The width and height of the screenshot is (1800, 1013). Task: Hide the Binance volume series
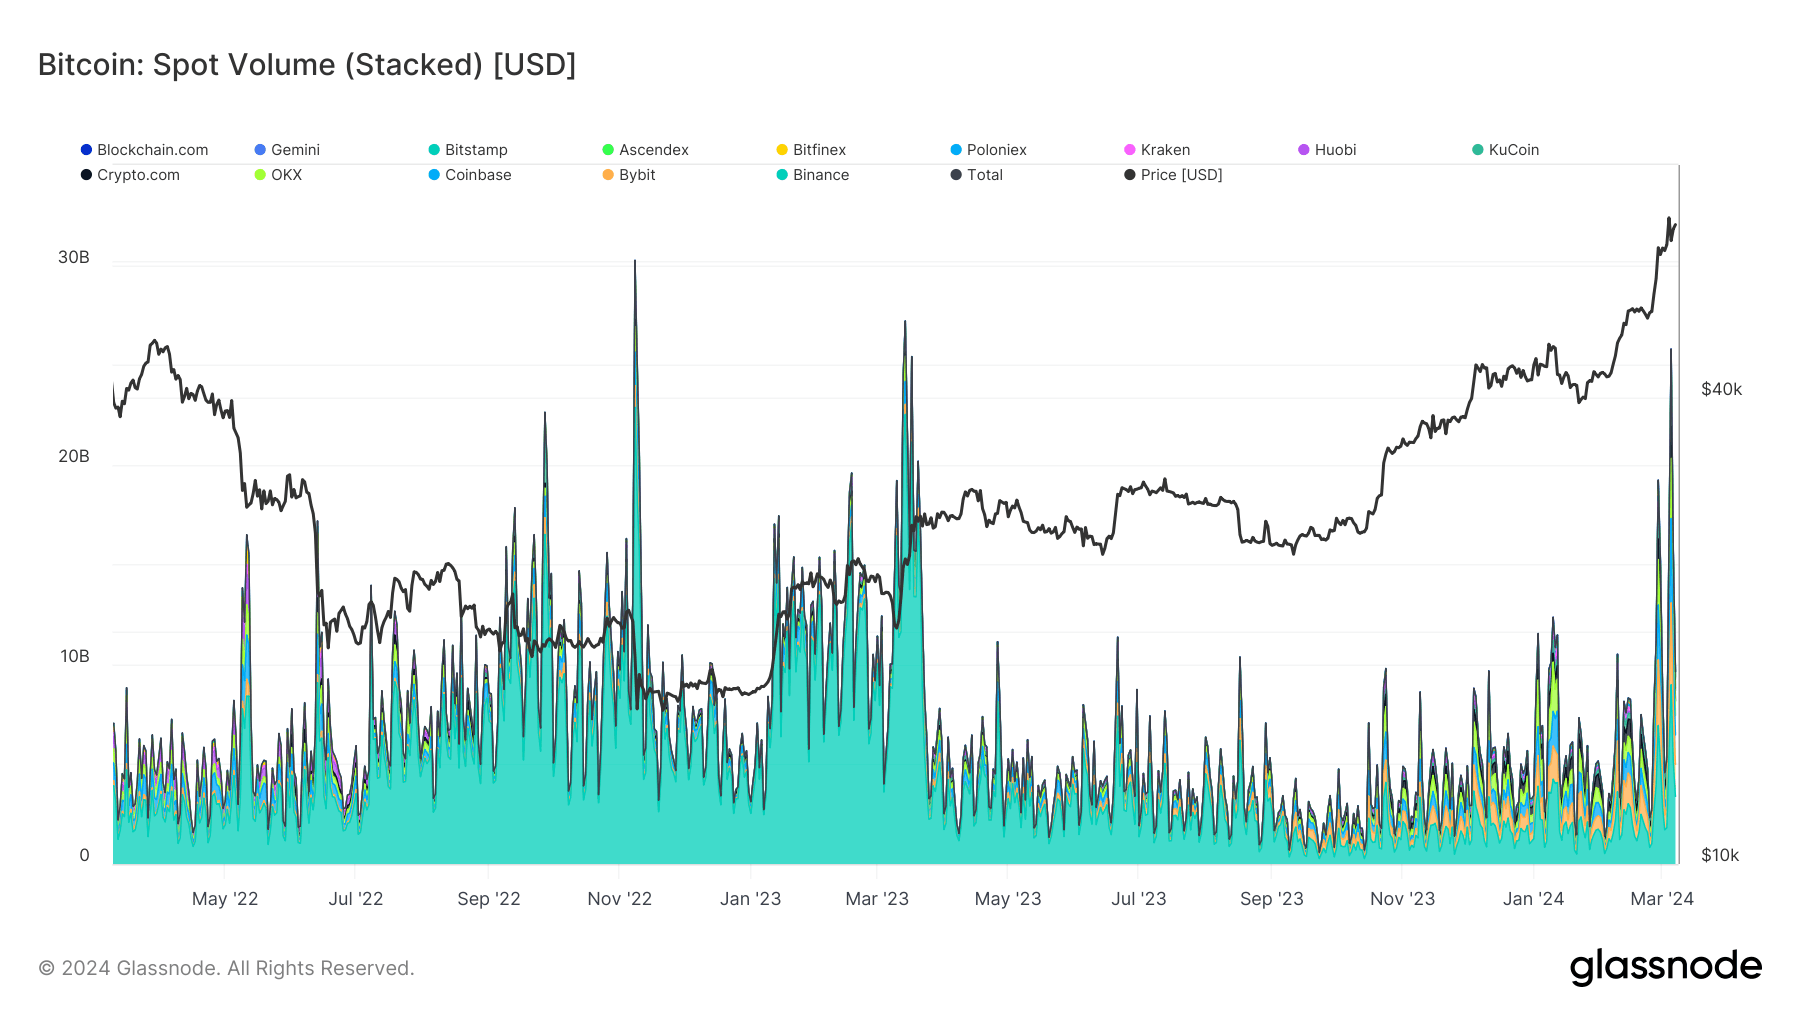pos(820,175)
